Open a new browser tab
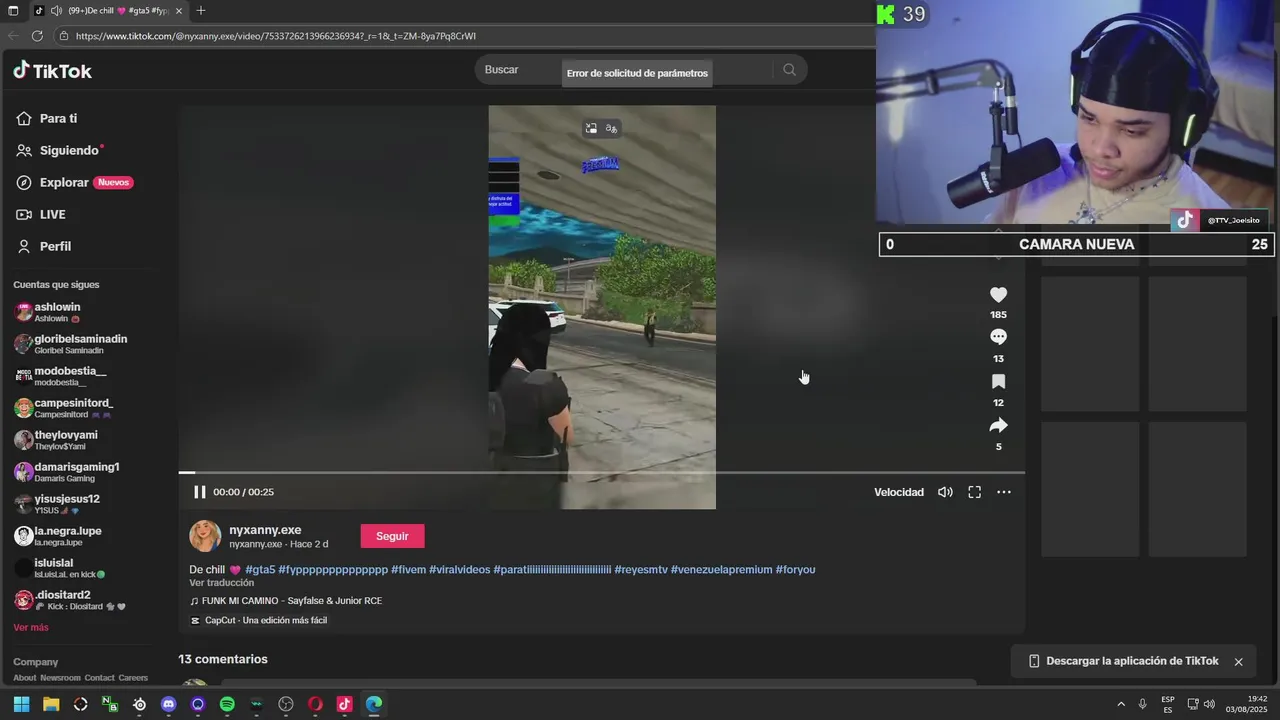The width and height of the screenshot is (1280, 720). 200,11
